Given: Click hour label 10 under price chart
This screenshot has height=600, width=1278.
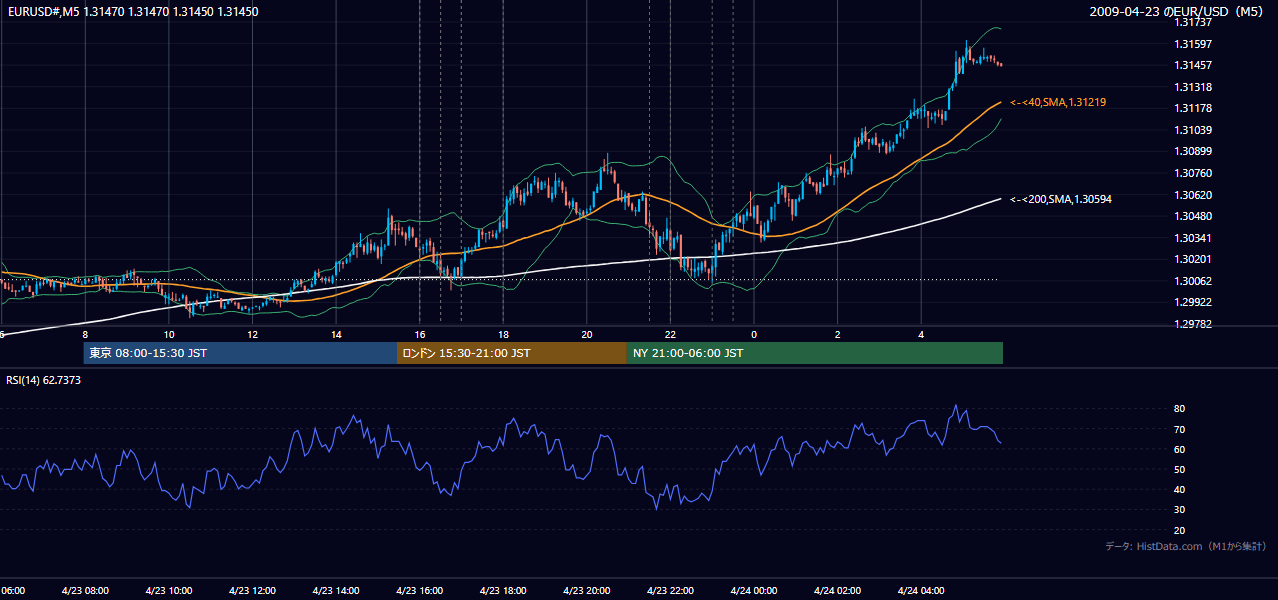Looking at the screenshot, I should (x=169, y=334).
